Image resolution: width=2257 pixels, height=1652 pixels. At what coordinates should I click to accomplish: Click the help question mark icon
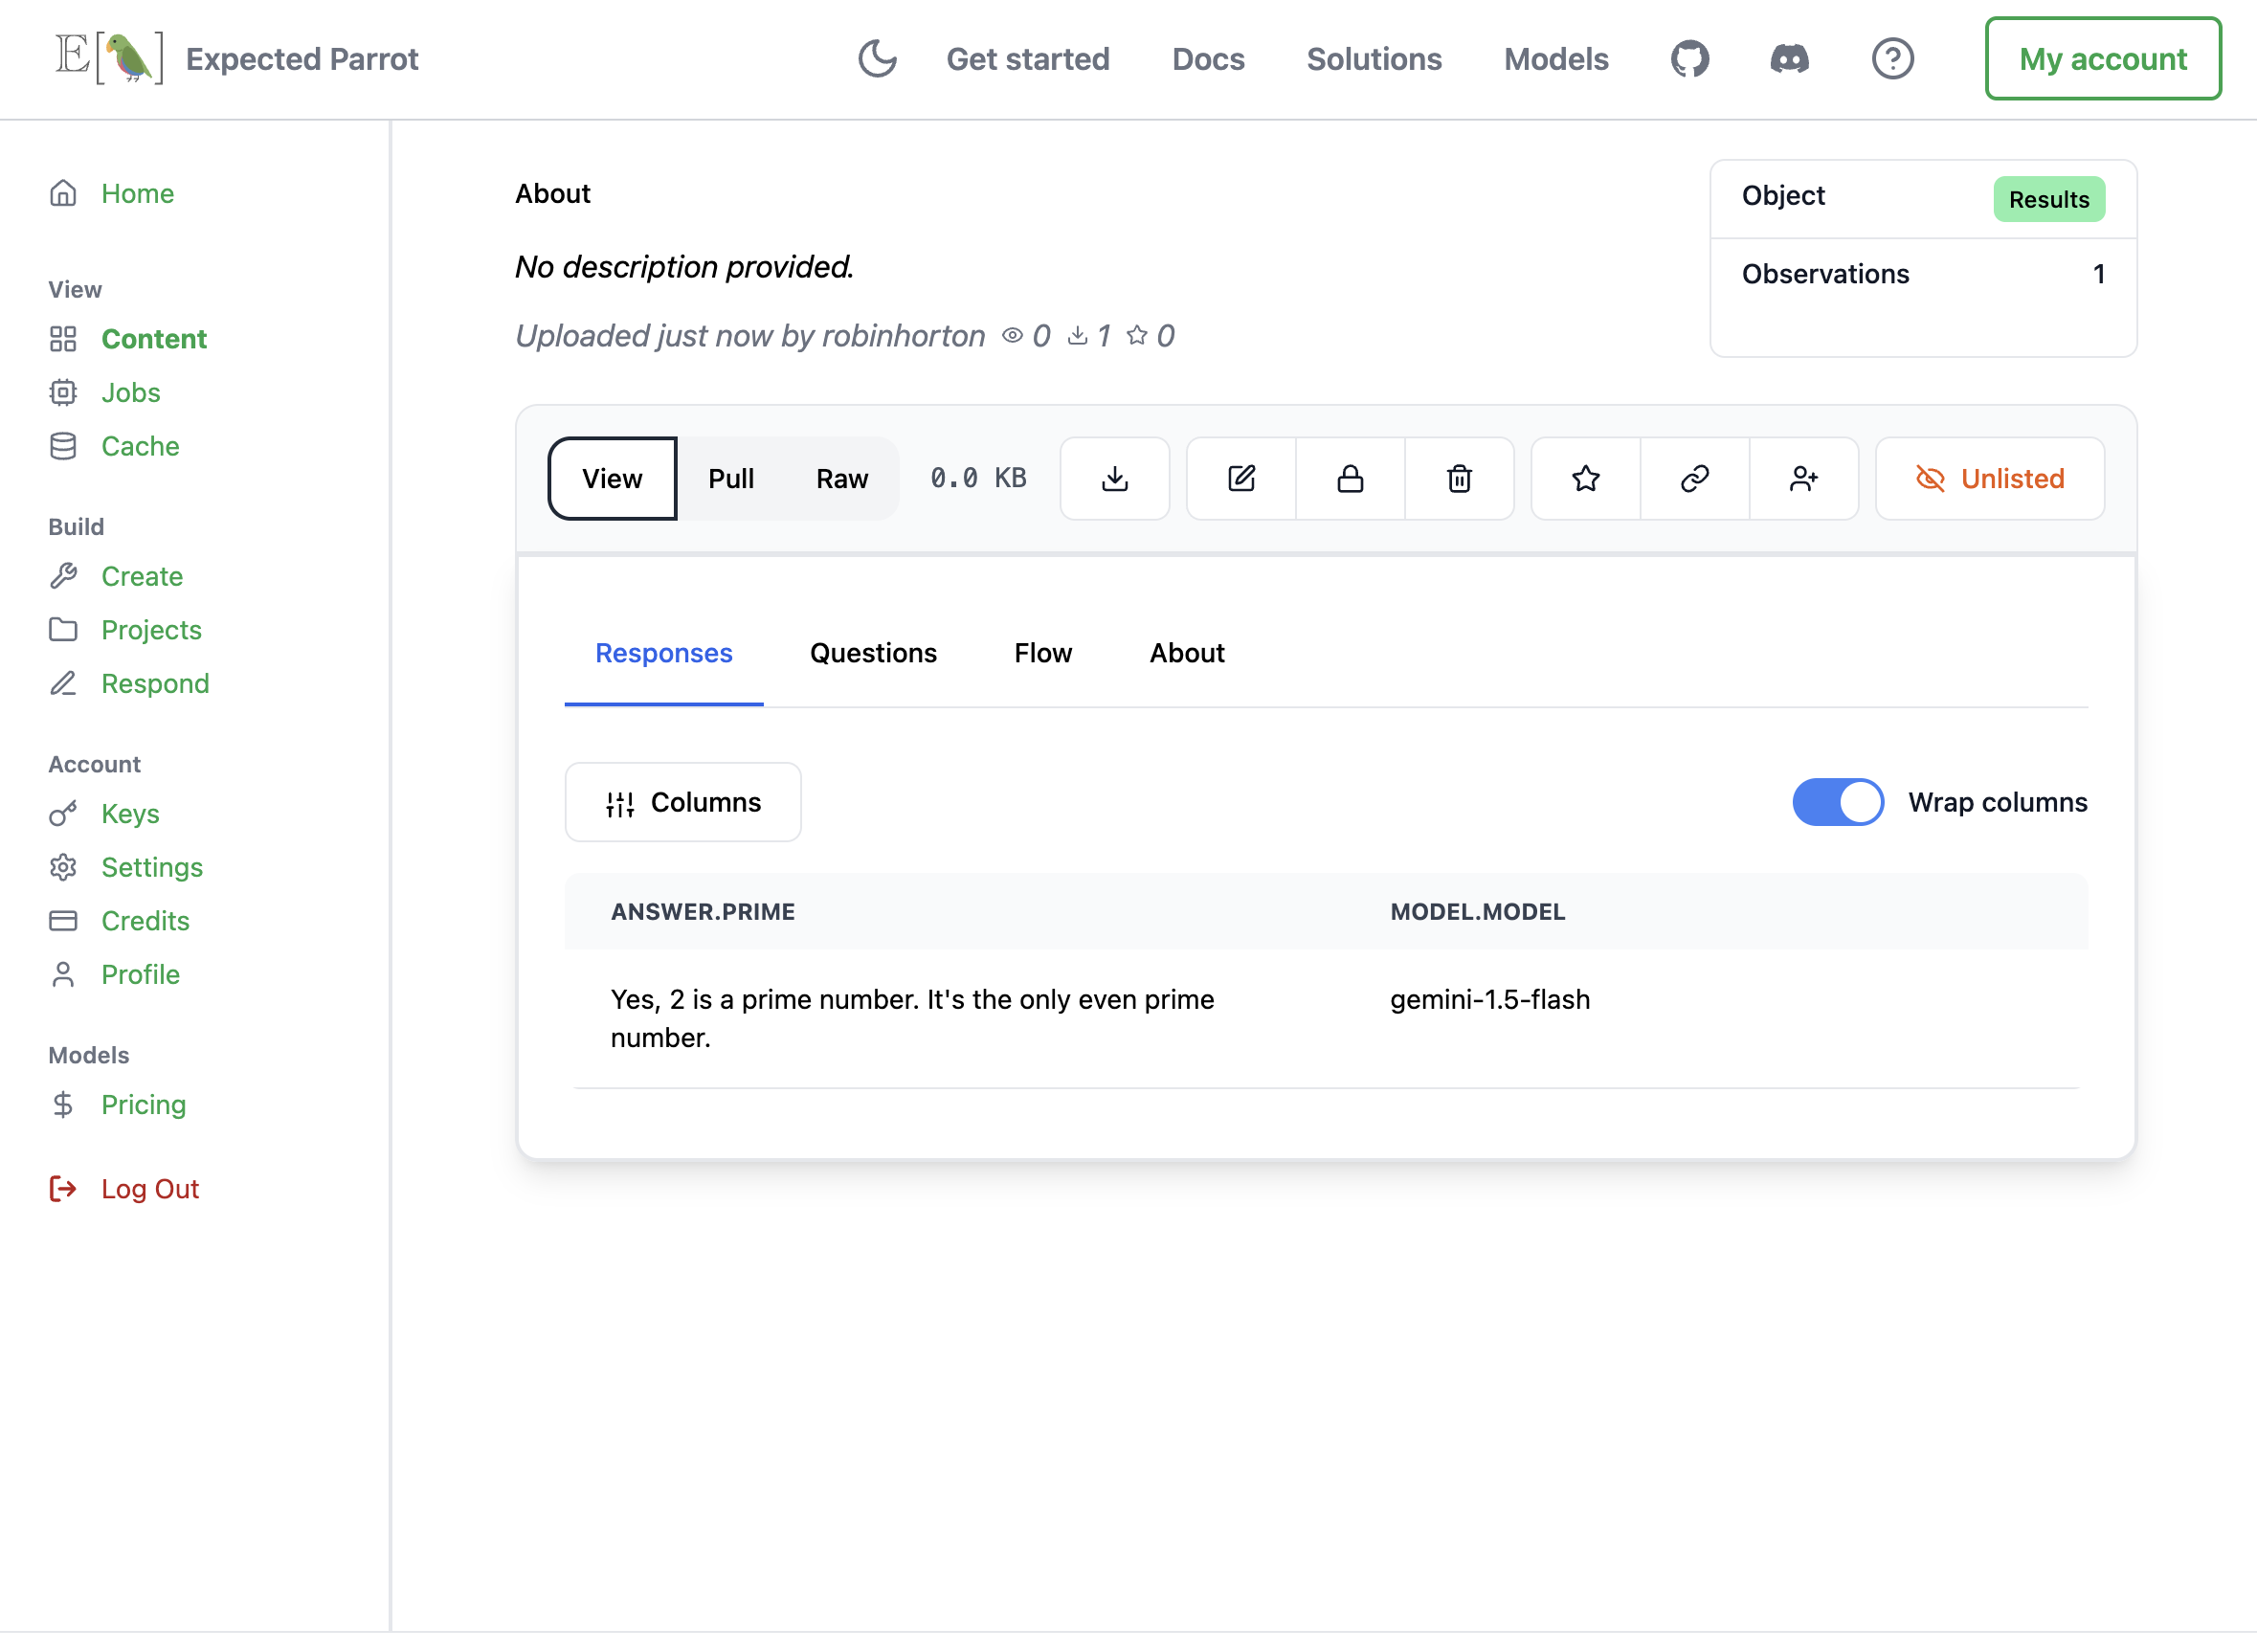[x=1892, y=59]
